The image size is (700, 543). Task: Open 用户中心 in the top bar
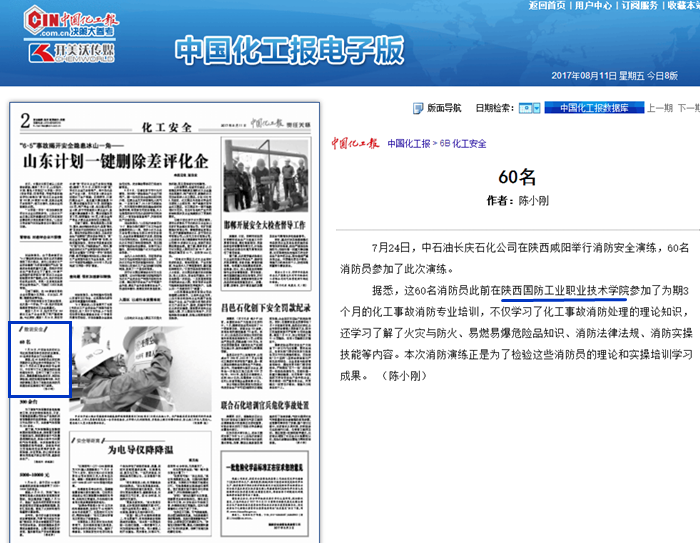click(x=593, y=5)
